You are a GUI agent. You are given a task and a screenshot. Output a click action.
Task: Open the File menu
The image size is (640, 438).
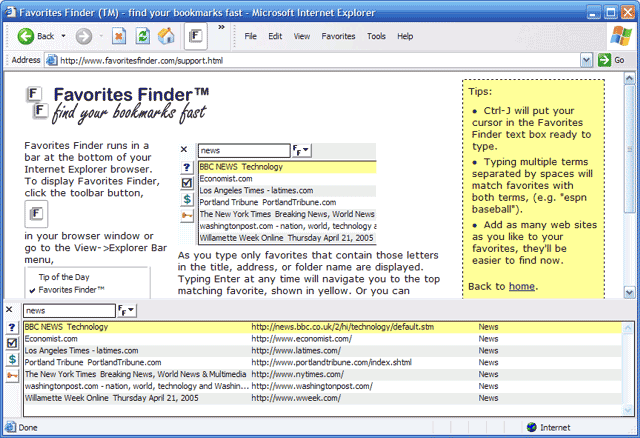pyautogui.click(x=251, y=36)
